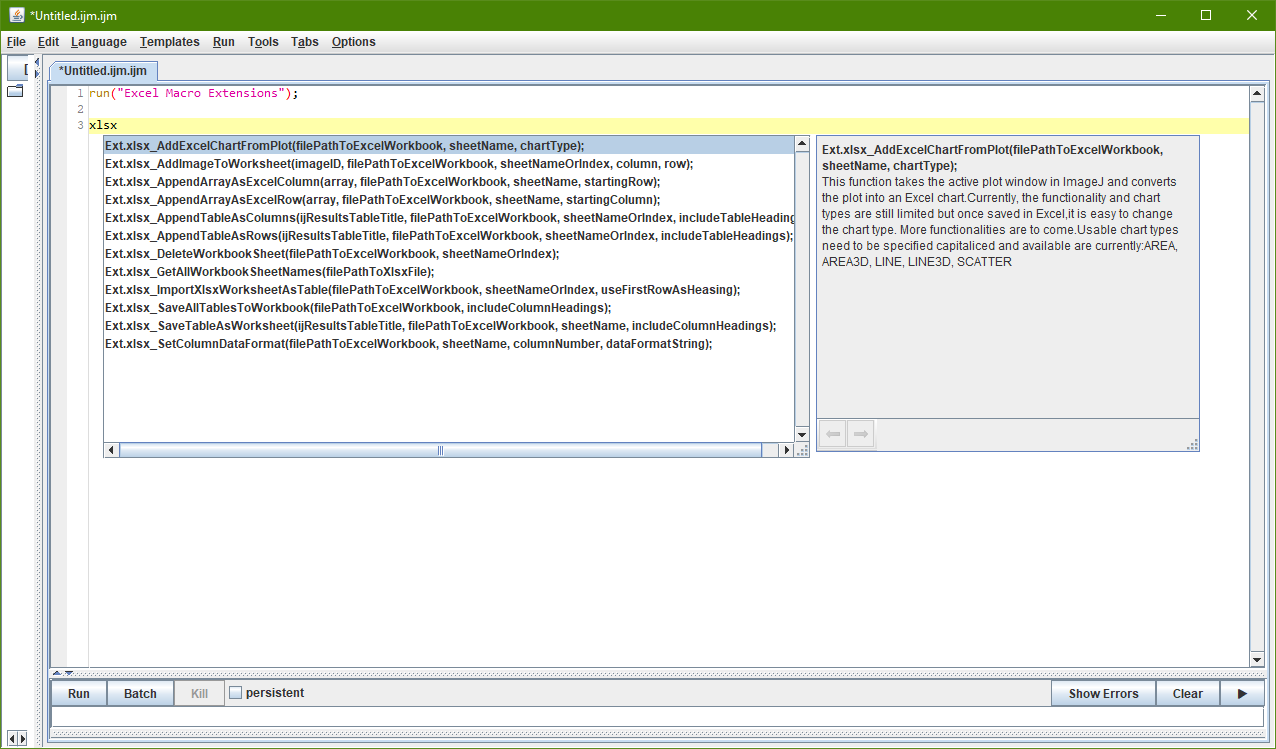Choose Ext.xlsx_SaveAllTablesToWorkbook suggestion
The height and width of the screenshot is (749, 1276).
[449, 307]
